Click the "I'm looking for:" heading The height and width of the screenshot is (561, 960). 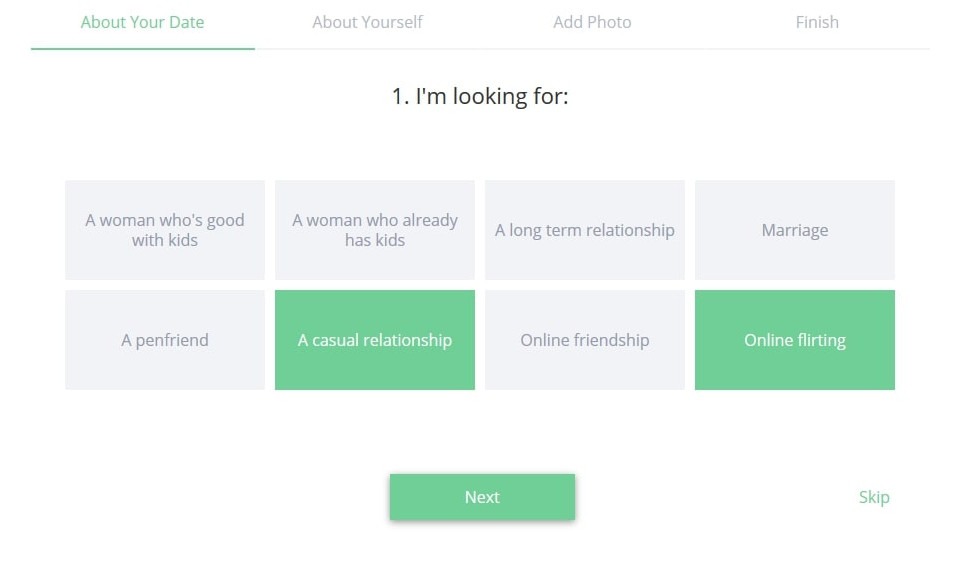[x=492, y=97]
